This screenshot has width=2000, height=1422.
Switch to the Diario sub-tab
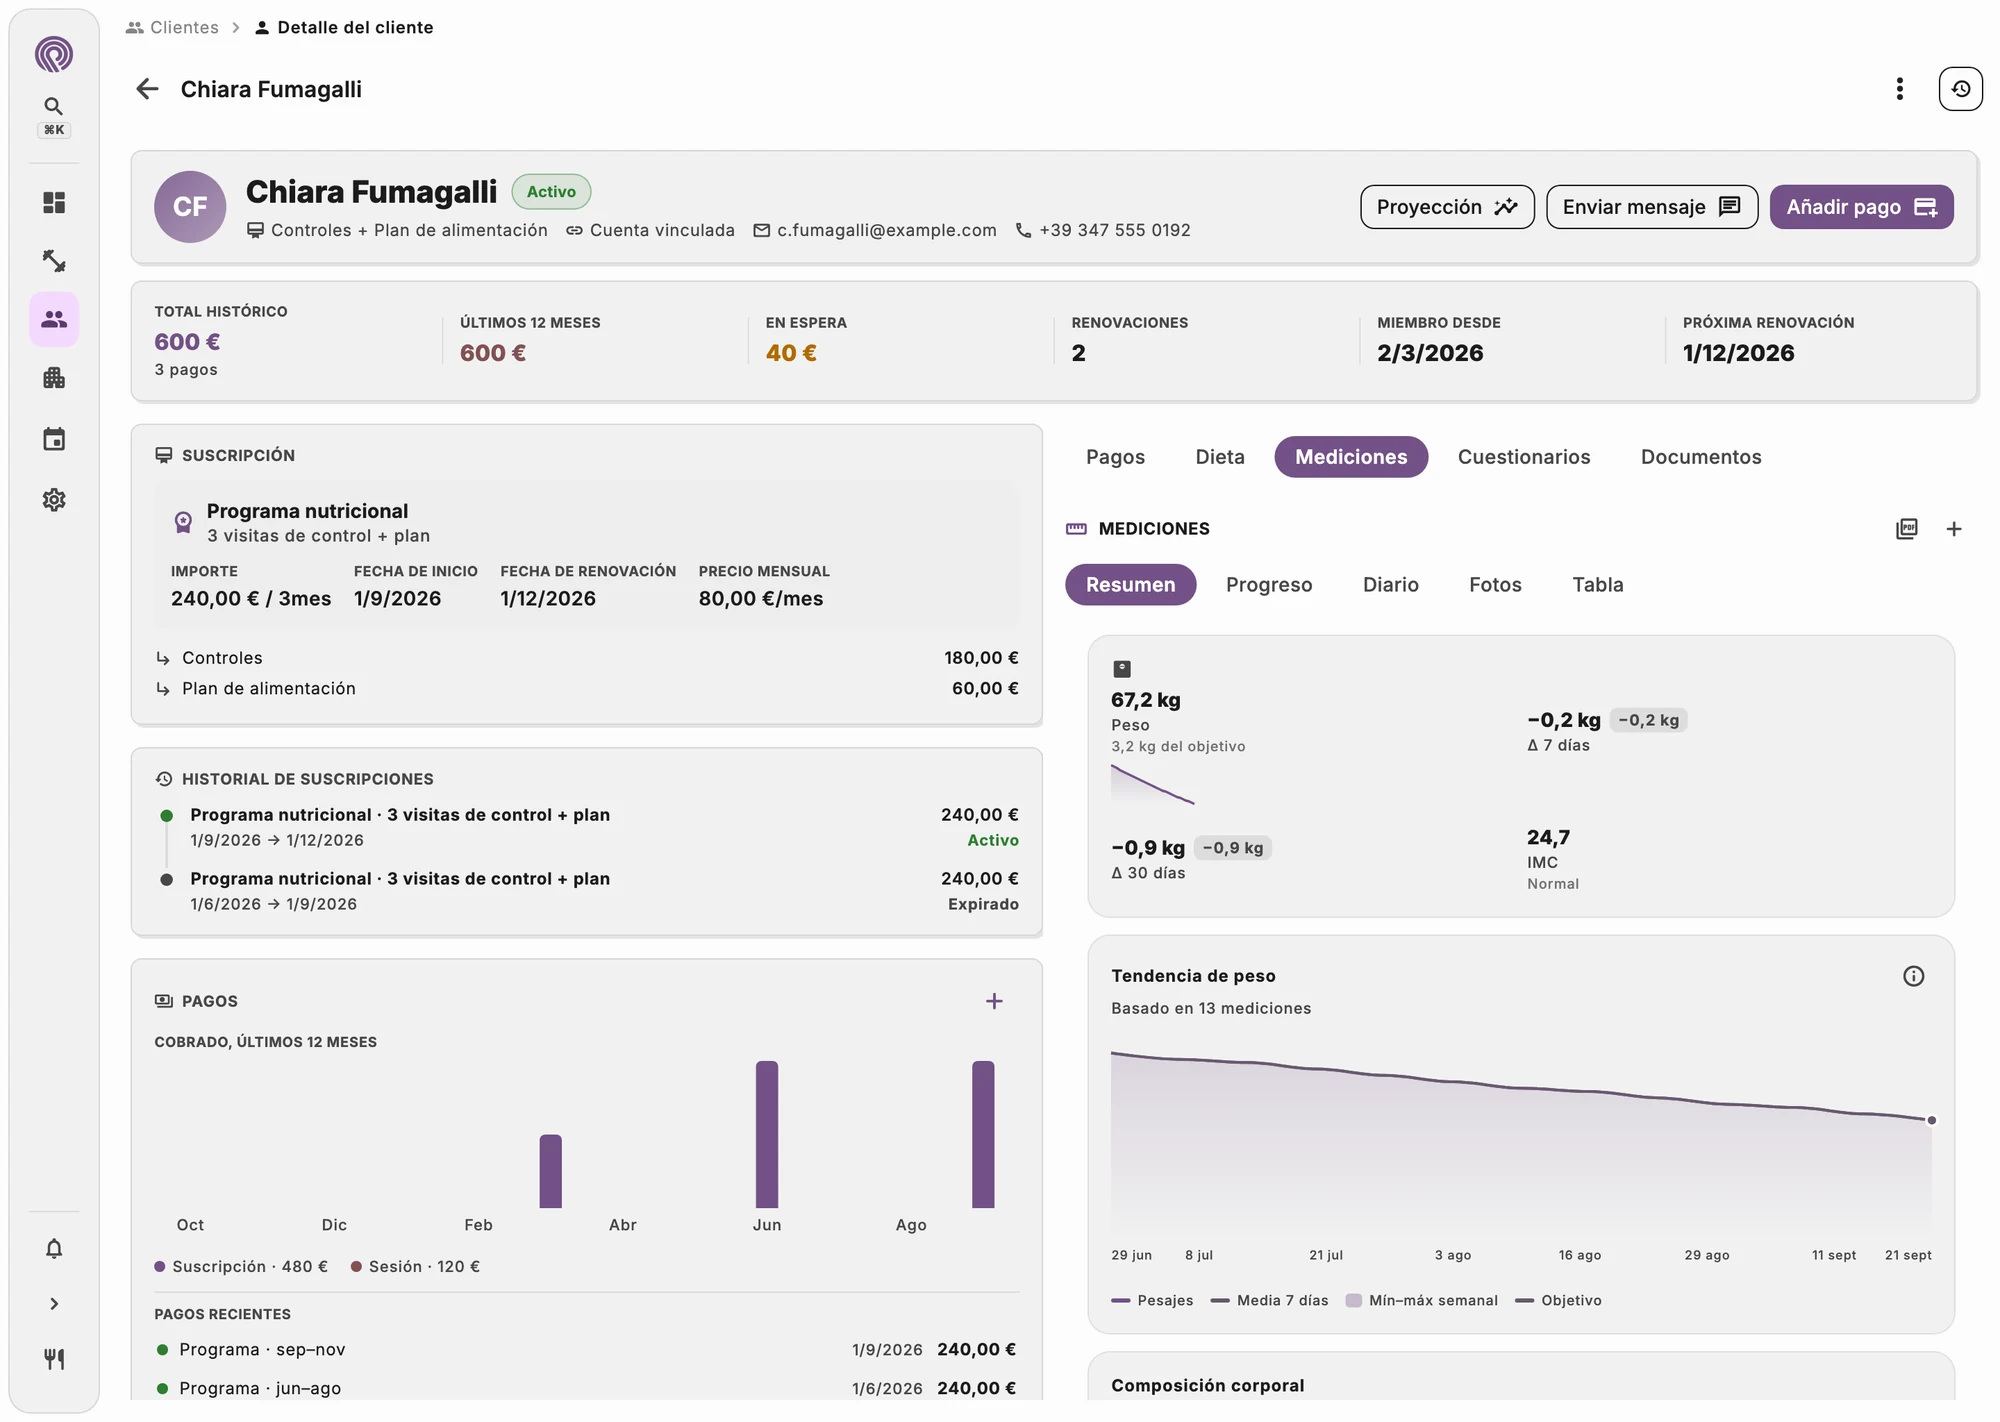[1390, 585]
